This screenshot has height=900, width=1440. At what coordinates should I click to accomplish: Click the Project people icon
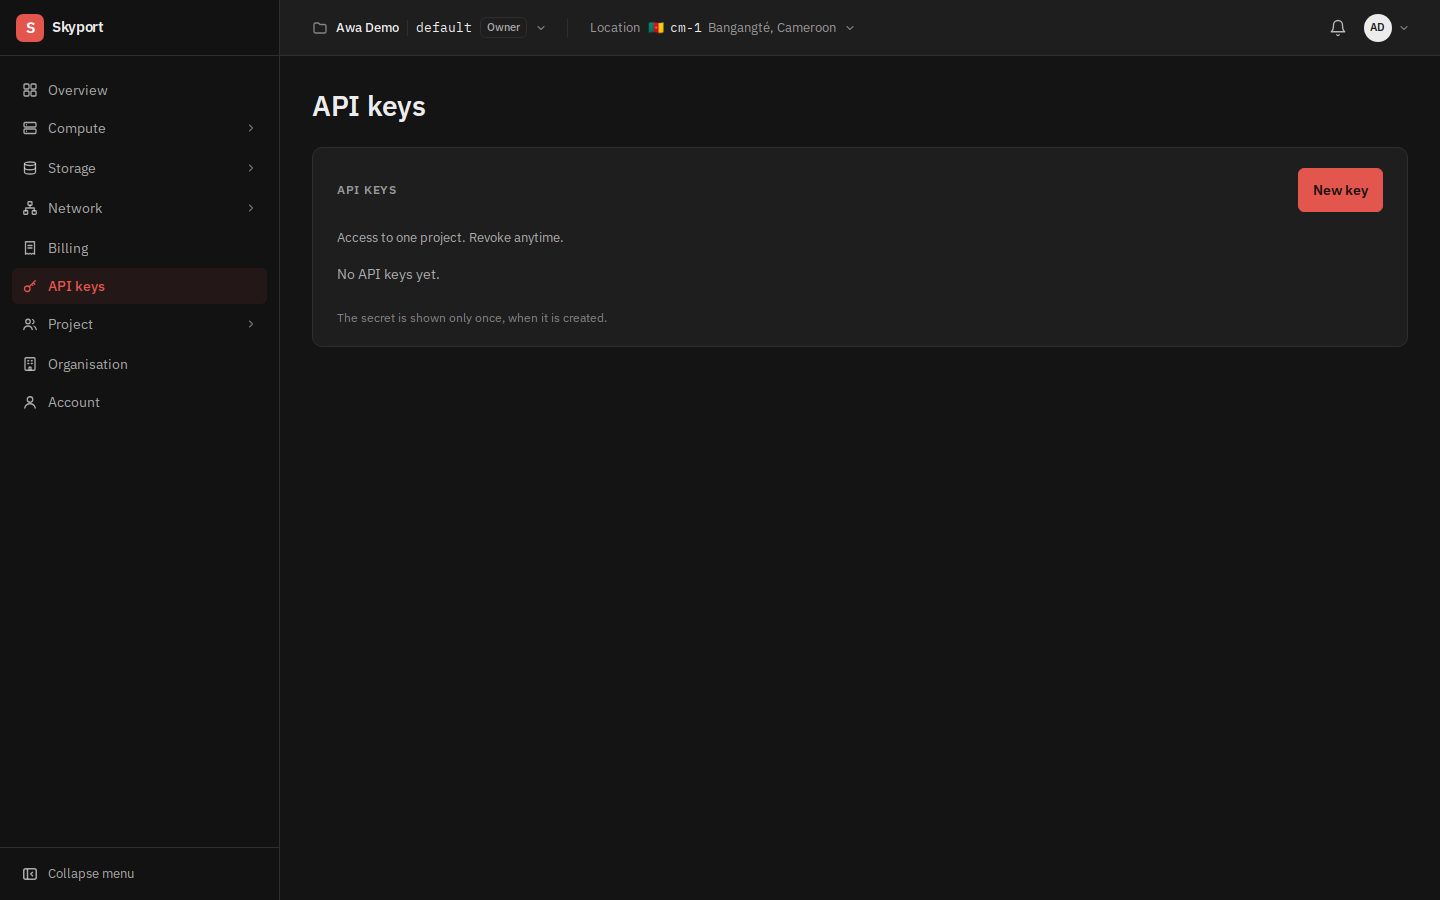[30, 324]
